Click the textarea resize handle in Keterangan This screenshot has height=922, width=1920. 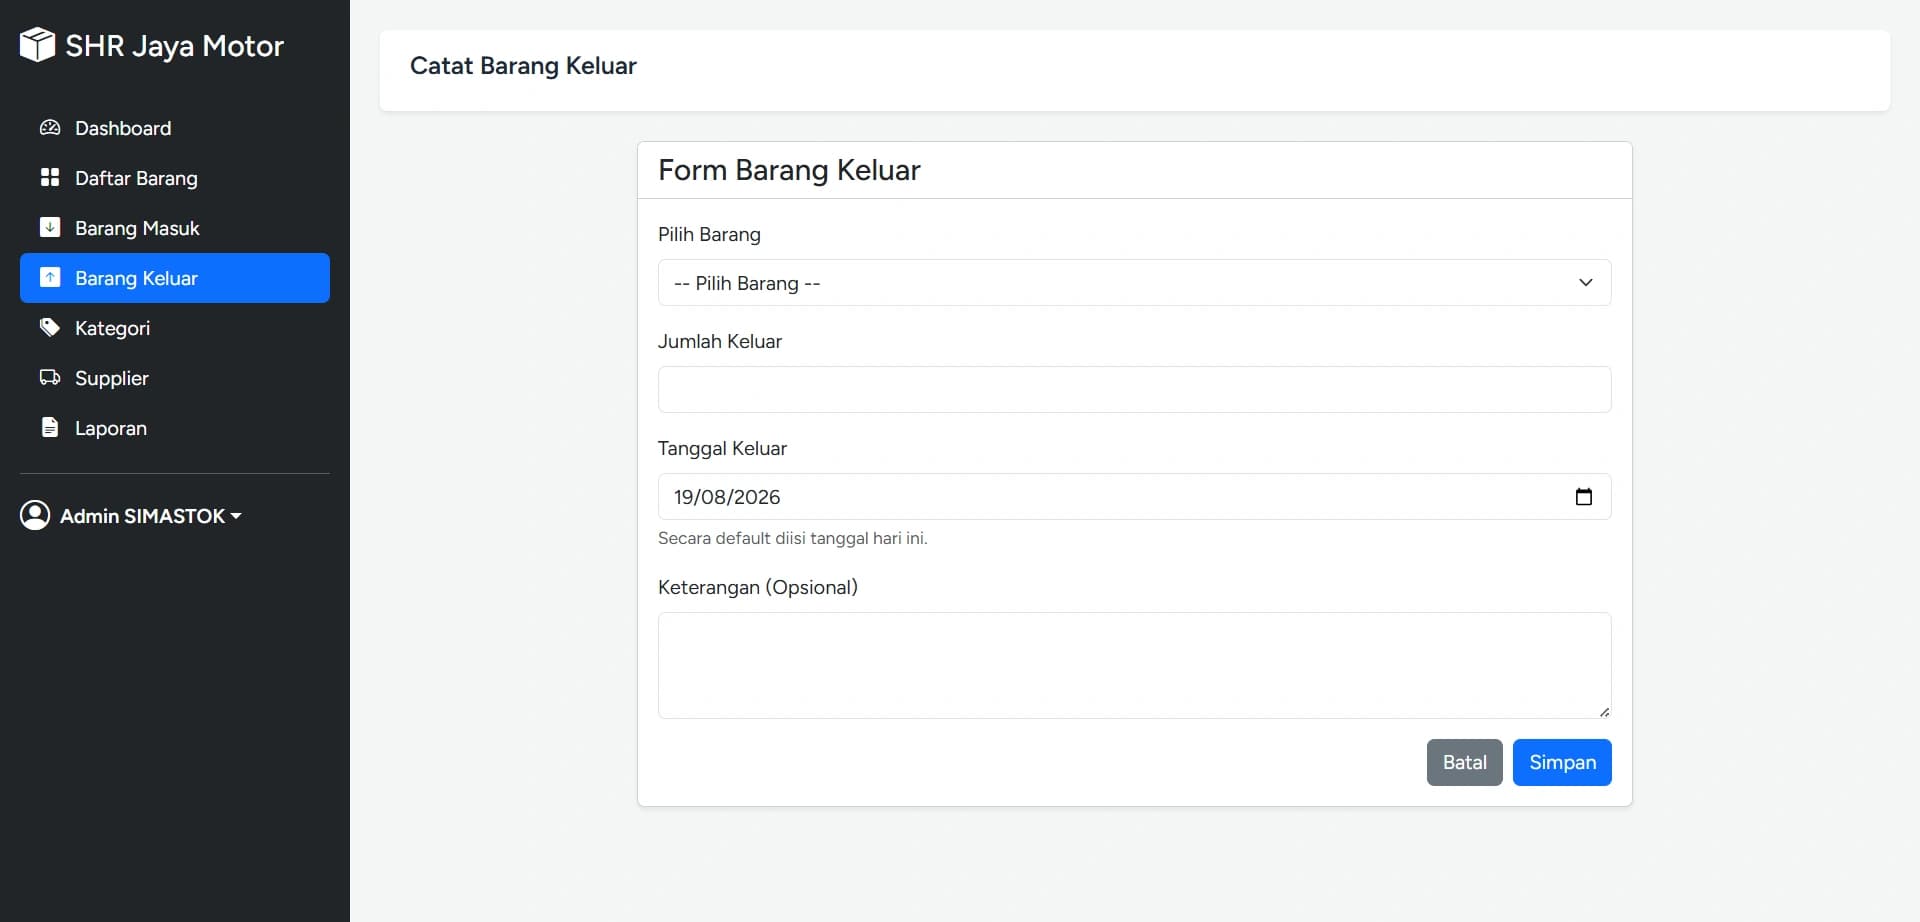[1604, 712]
